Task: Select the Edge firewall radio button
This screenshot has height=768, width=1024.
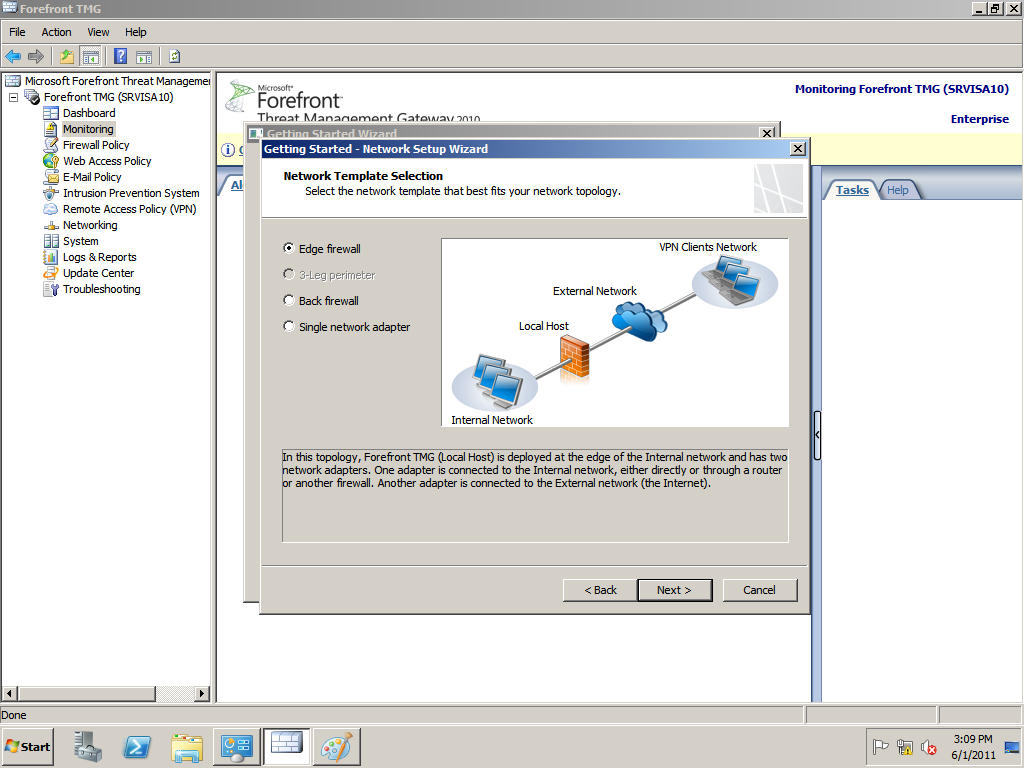Action: (x=289, y=248)
